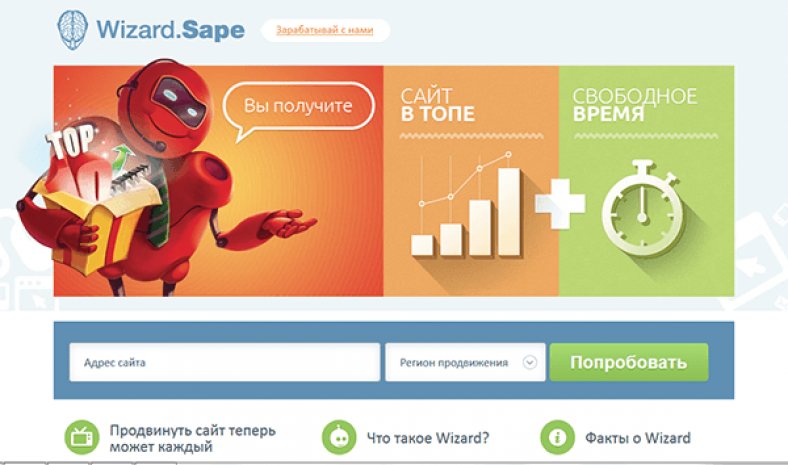
Task: Focus the "Адрес сайта" input field
Action: pyautogui.click(x=224, y=362)
